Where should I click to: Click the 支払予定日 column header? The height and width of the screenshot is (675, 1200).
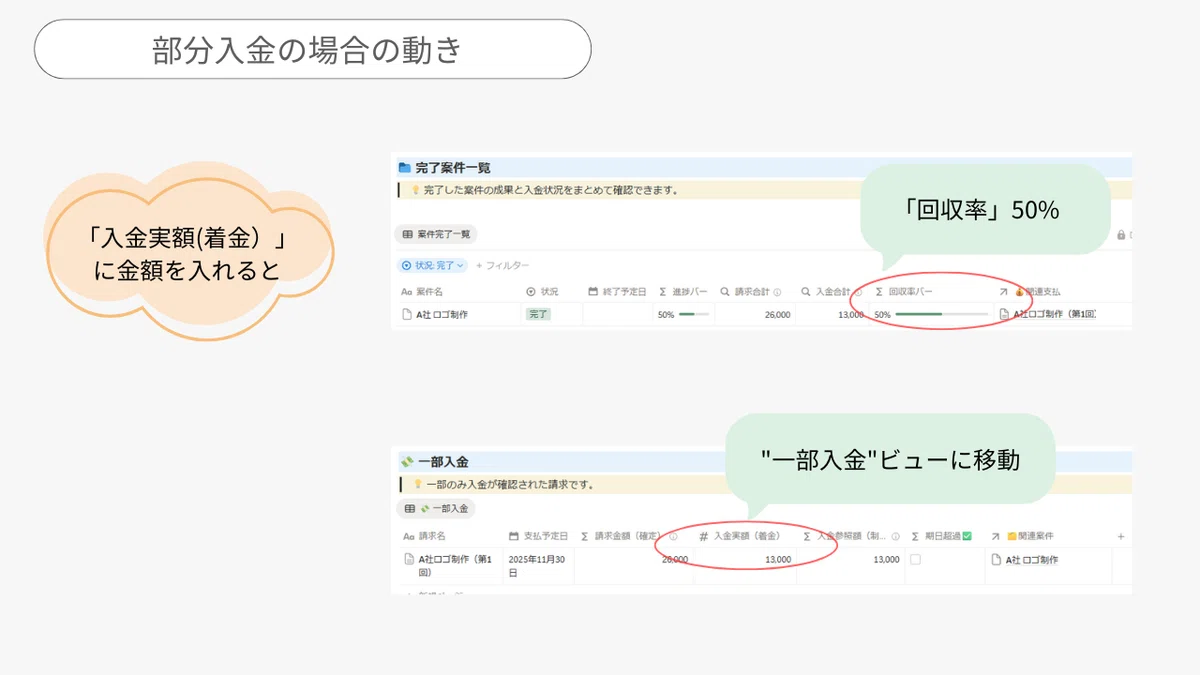coord(539,536)
